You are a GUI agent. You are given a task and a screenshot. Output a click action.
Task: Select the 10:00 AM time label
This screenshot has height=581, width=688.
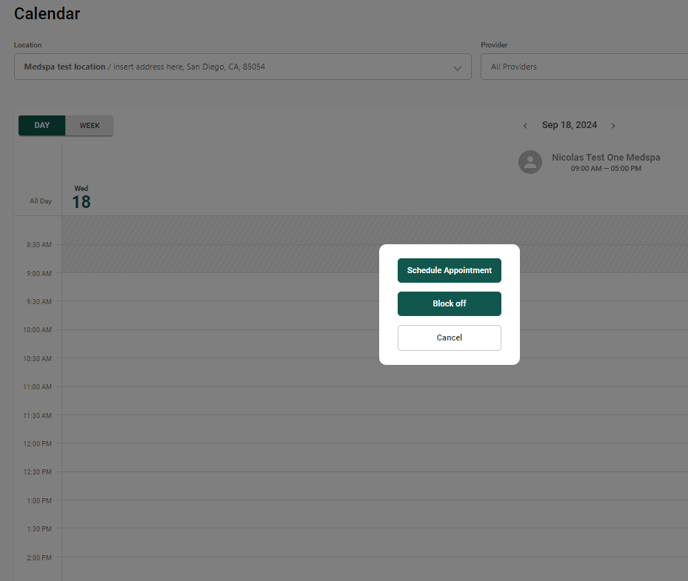tap(37, 330)
